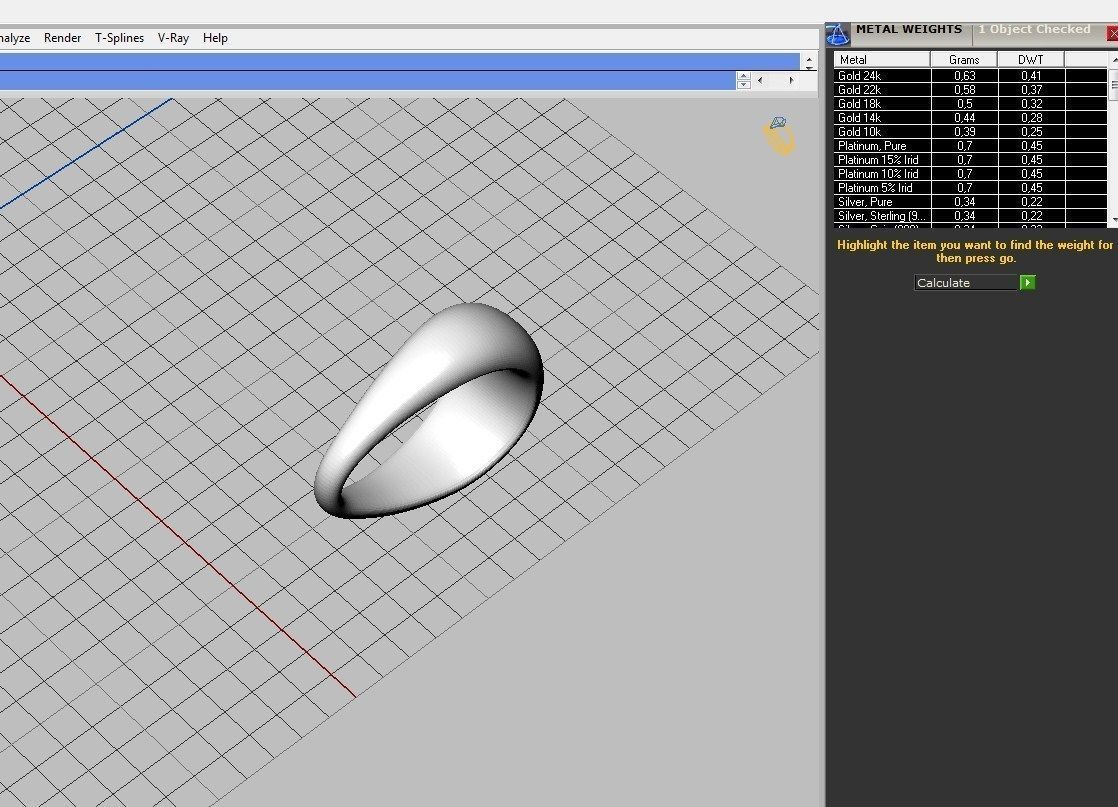The height and width of the screenshot is (807, 1118).
Task: Click the 0,45 DWT value for Platinum 5% Irid
Action: click(x=1031, y=187)
